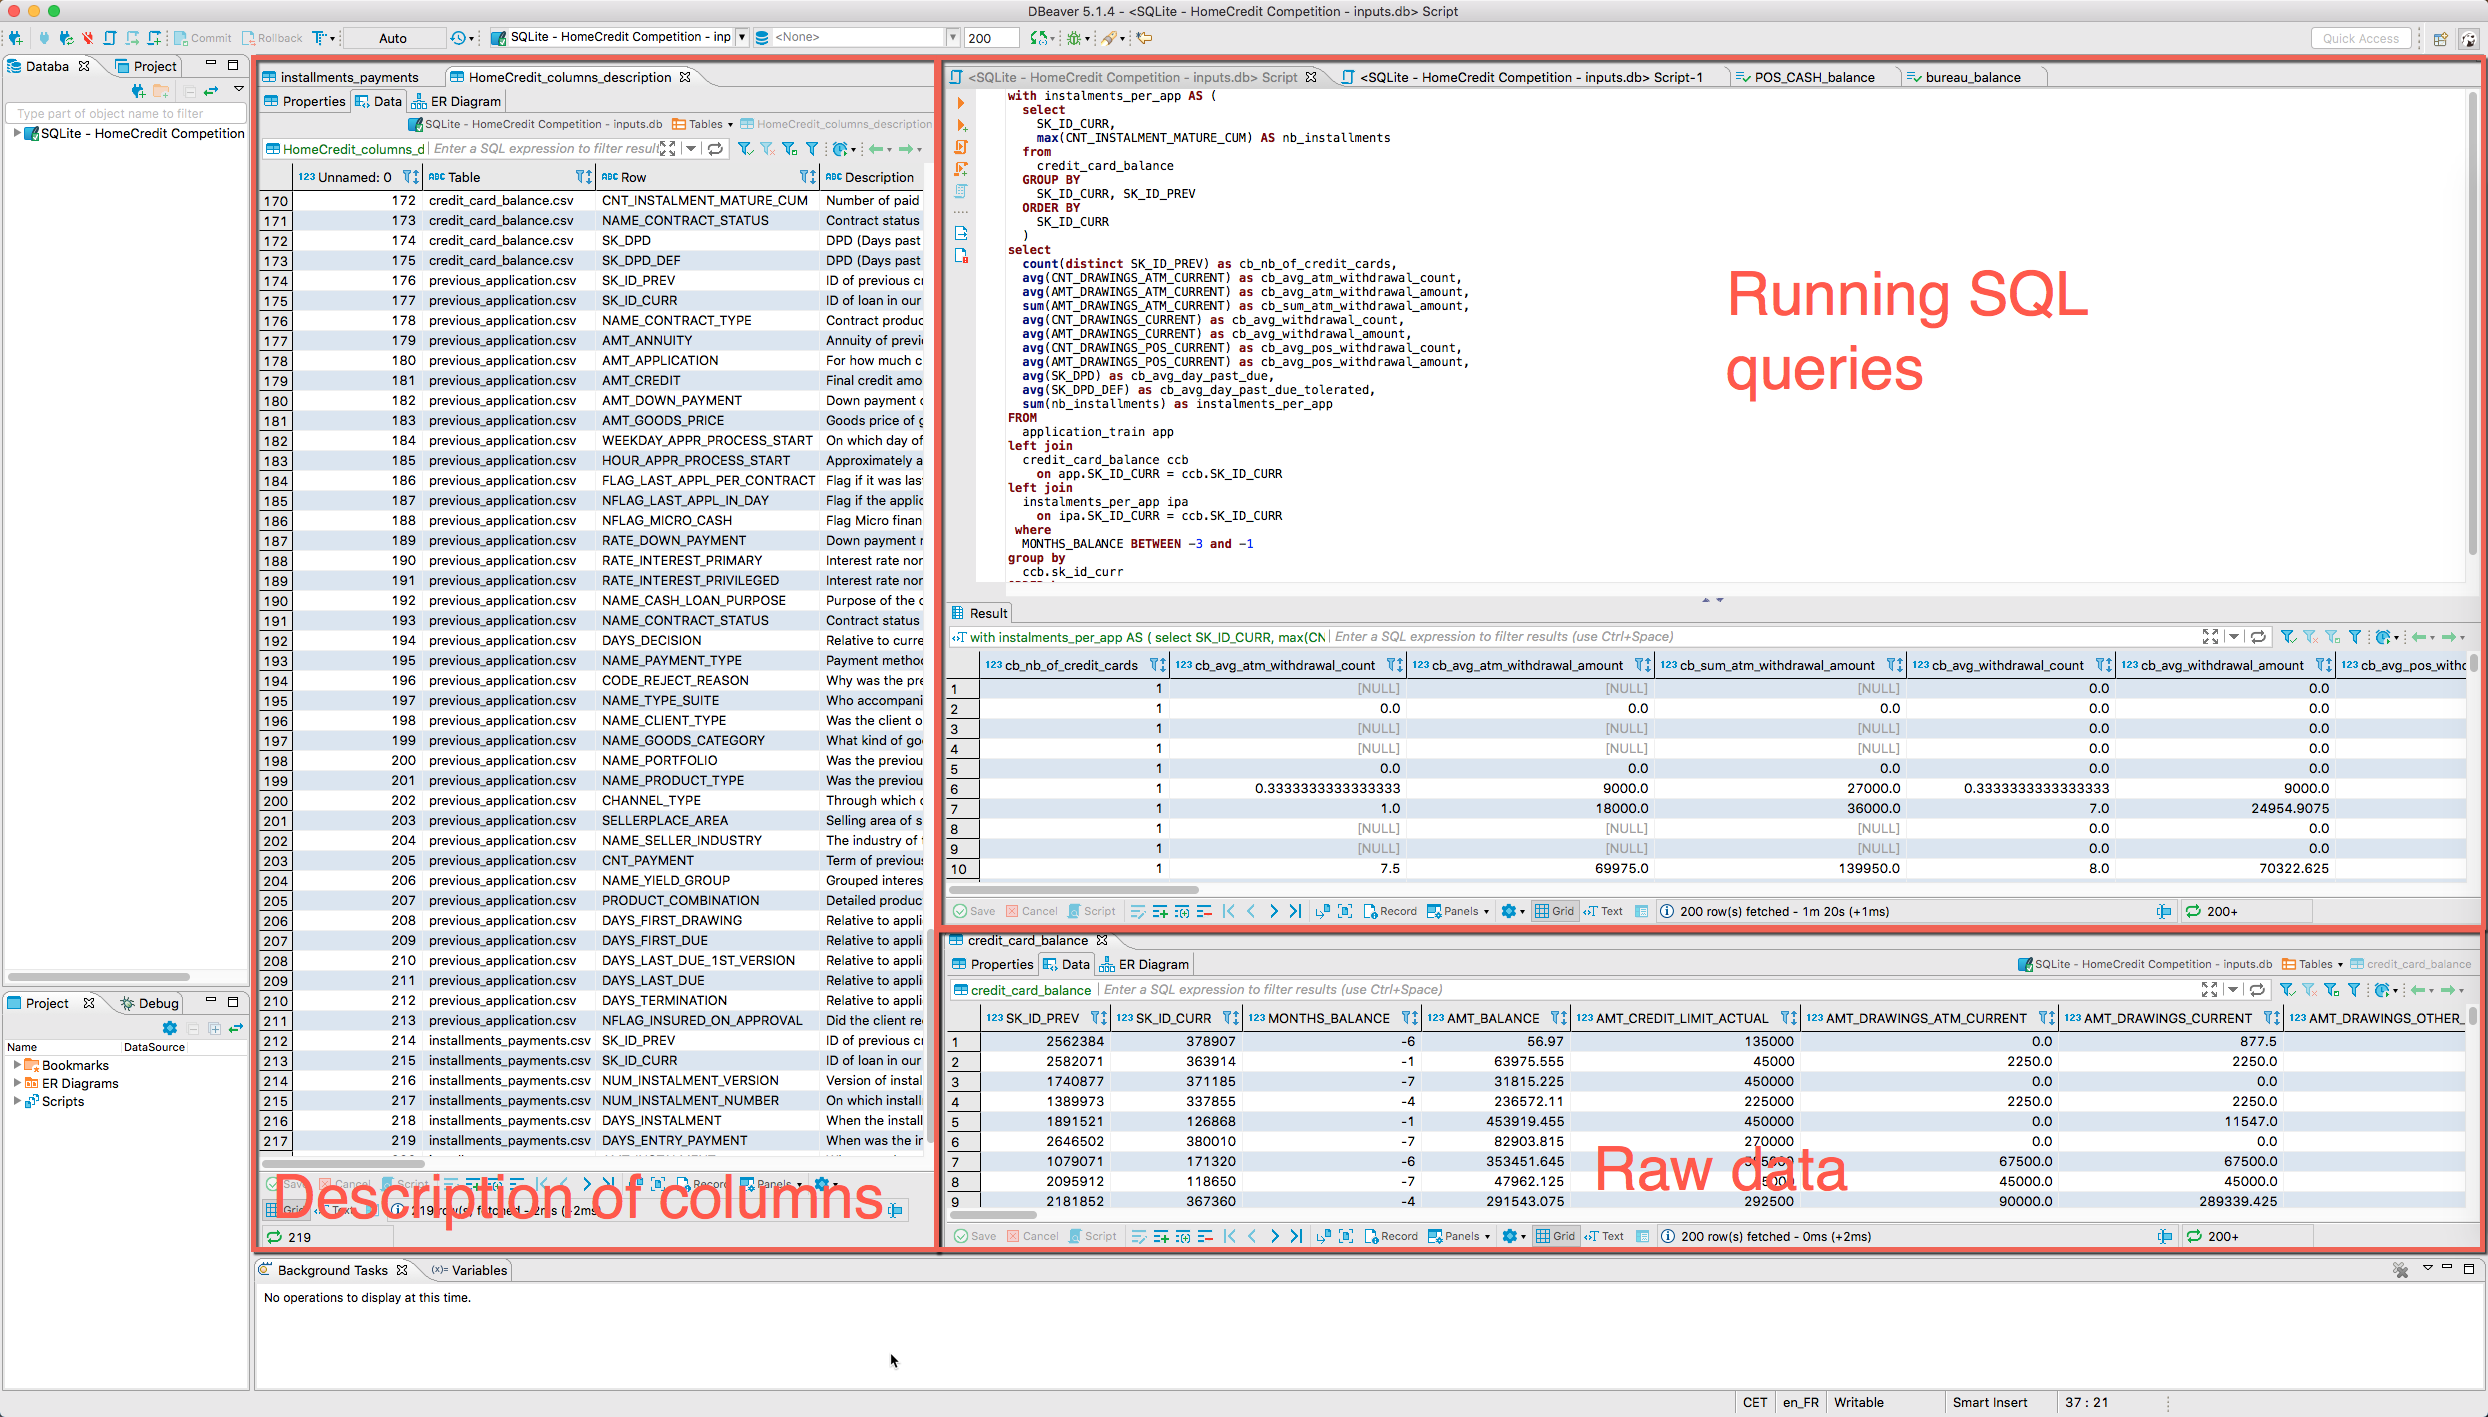The image size is (2488, 1417).
Task: Expand SQLite - HomeCredit Competition tree node
Action: (x=17, y=133)
